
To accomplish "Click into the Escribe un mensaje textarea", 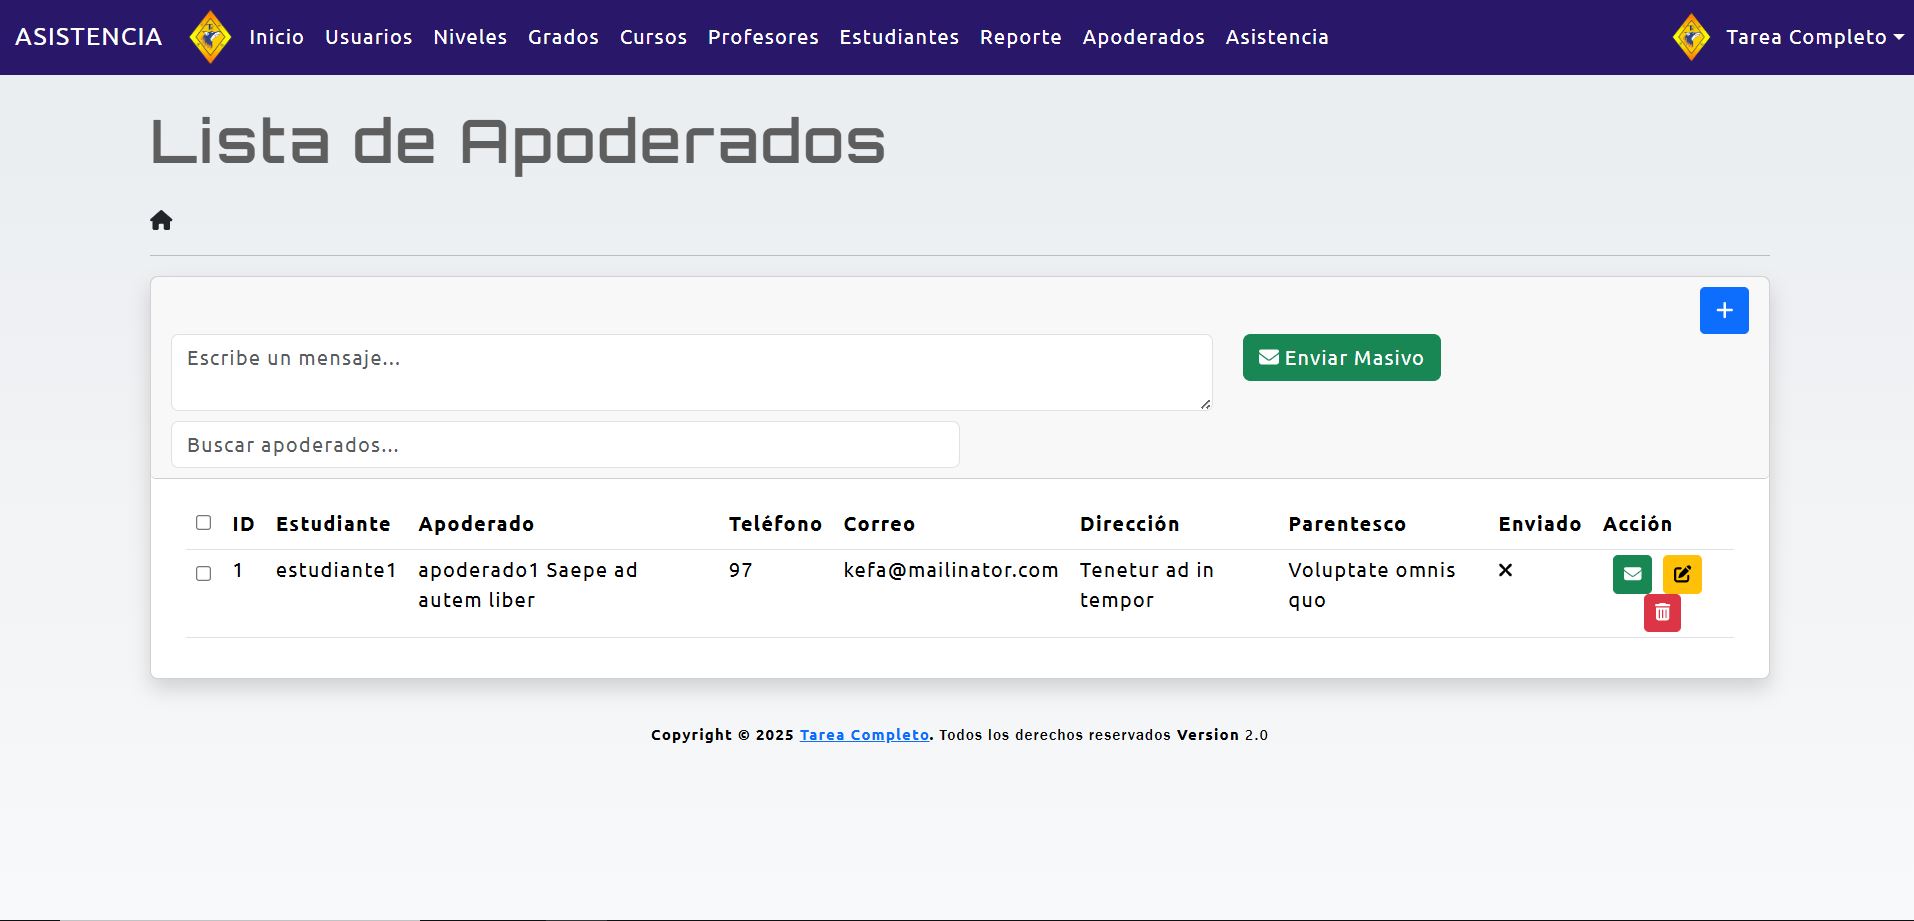I will [691, 372].
